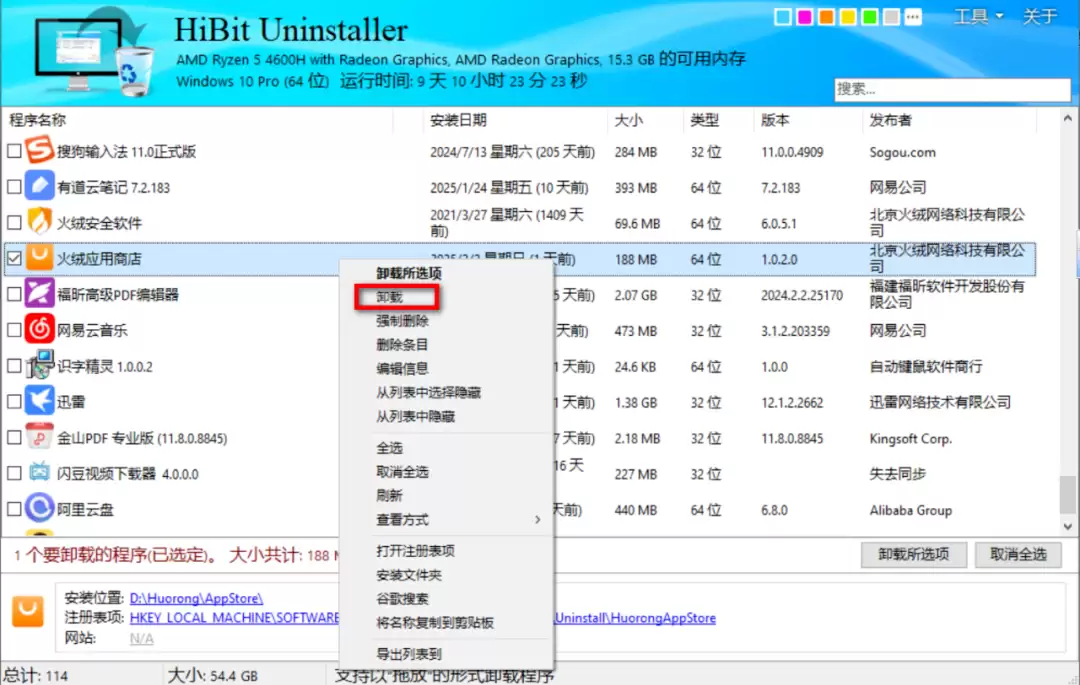The image size is (1080, 685).
Task: Uncheck the 火绒应用商店 checkbox
Action: click(14, 258)
